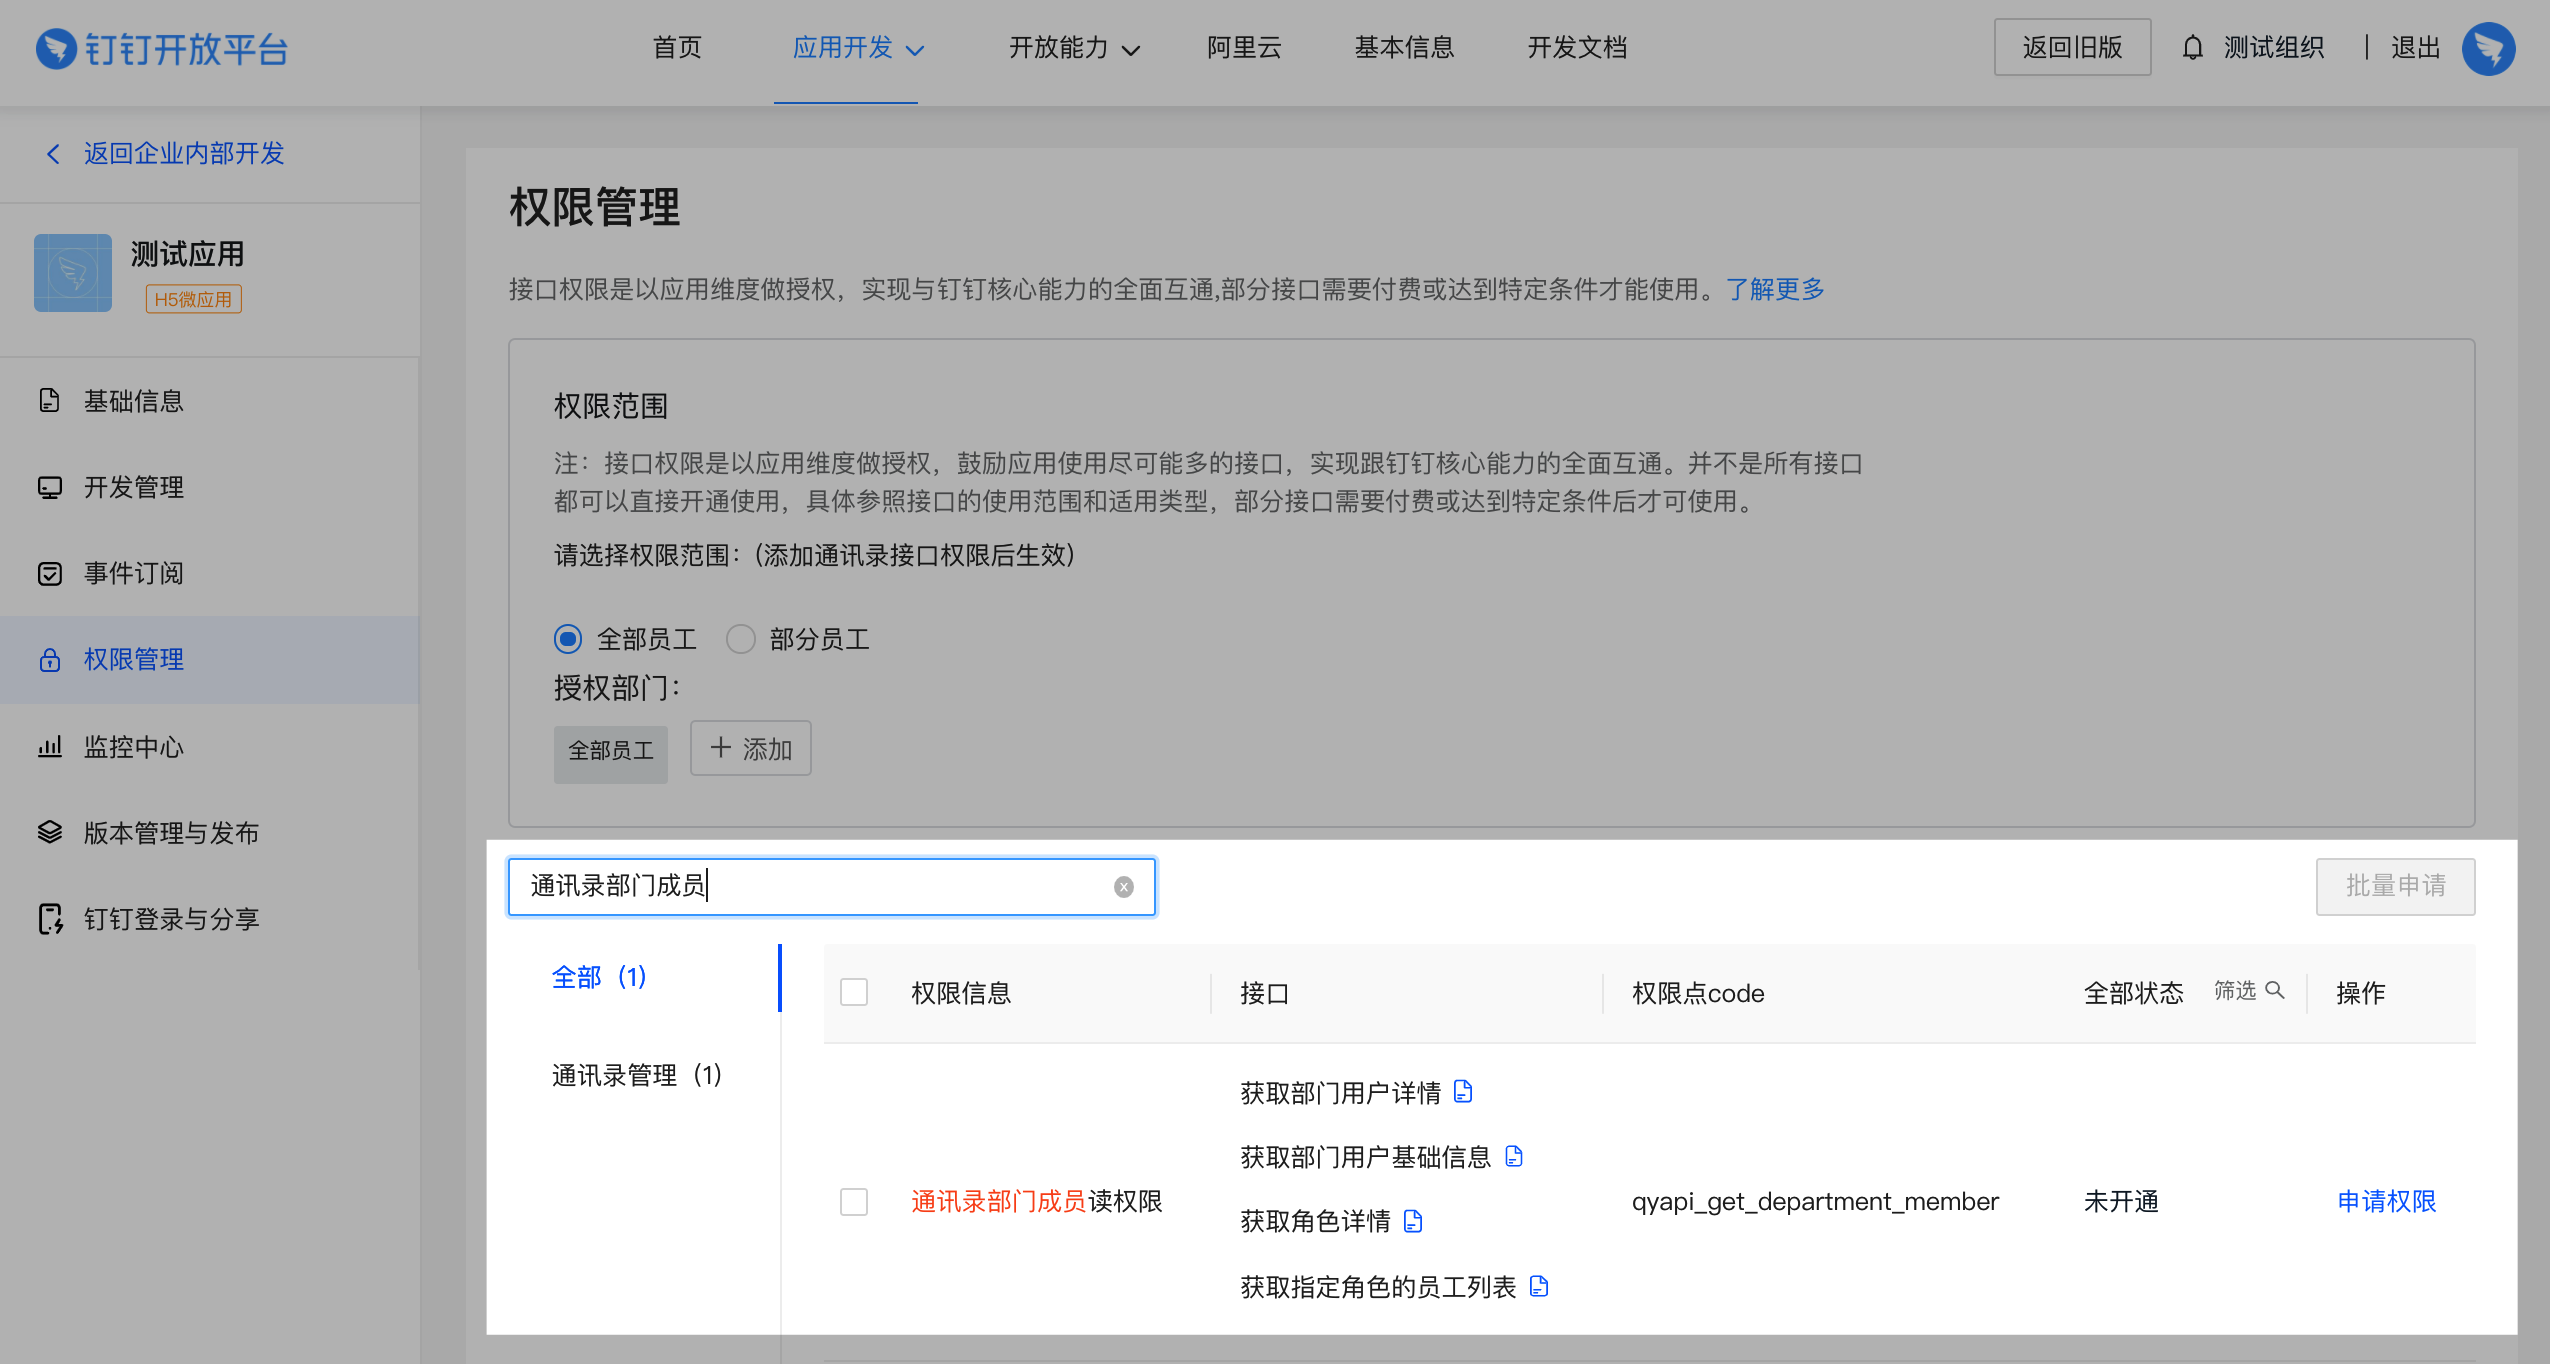The image size is (2550, 1364).
Task: Click the 筛选 search filter icon
Action: click(x=2274, y=990)
